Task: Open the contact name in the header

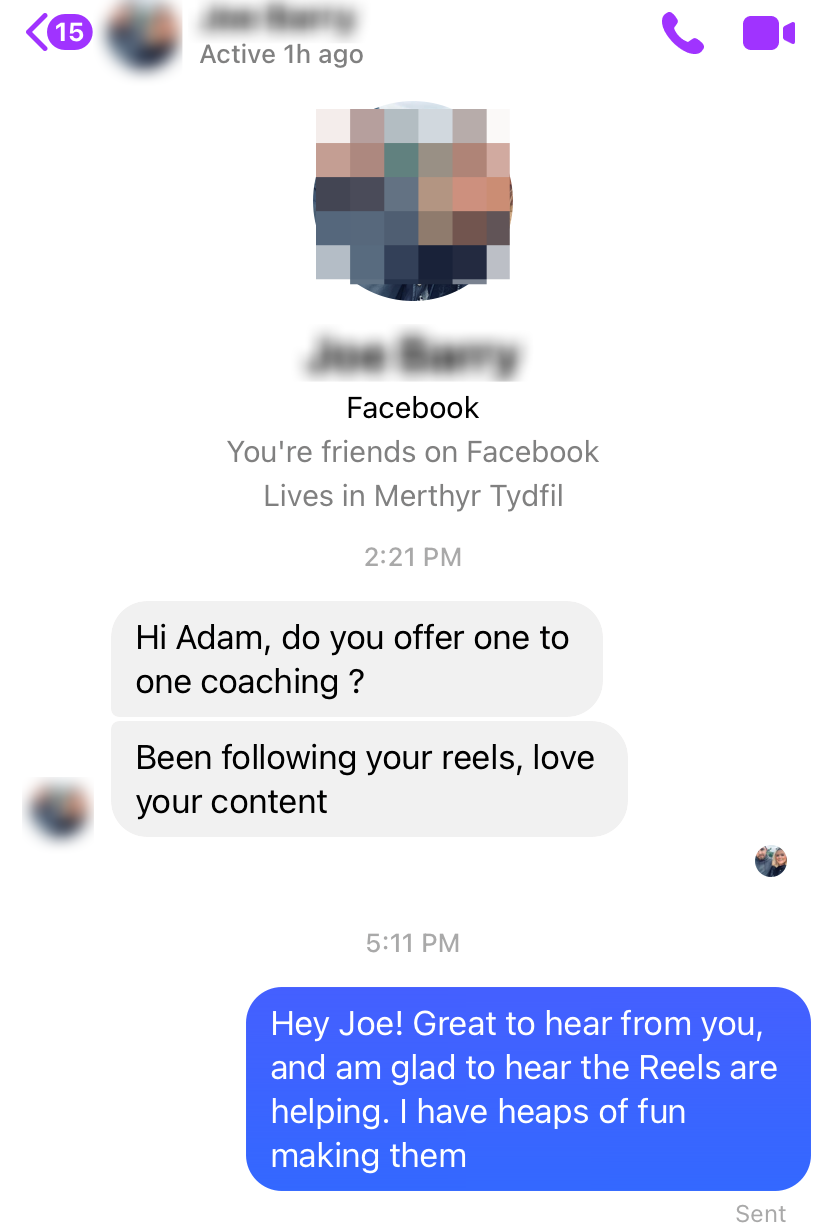Action: coord(279,19)
